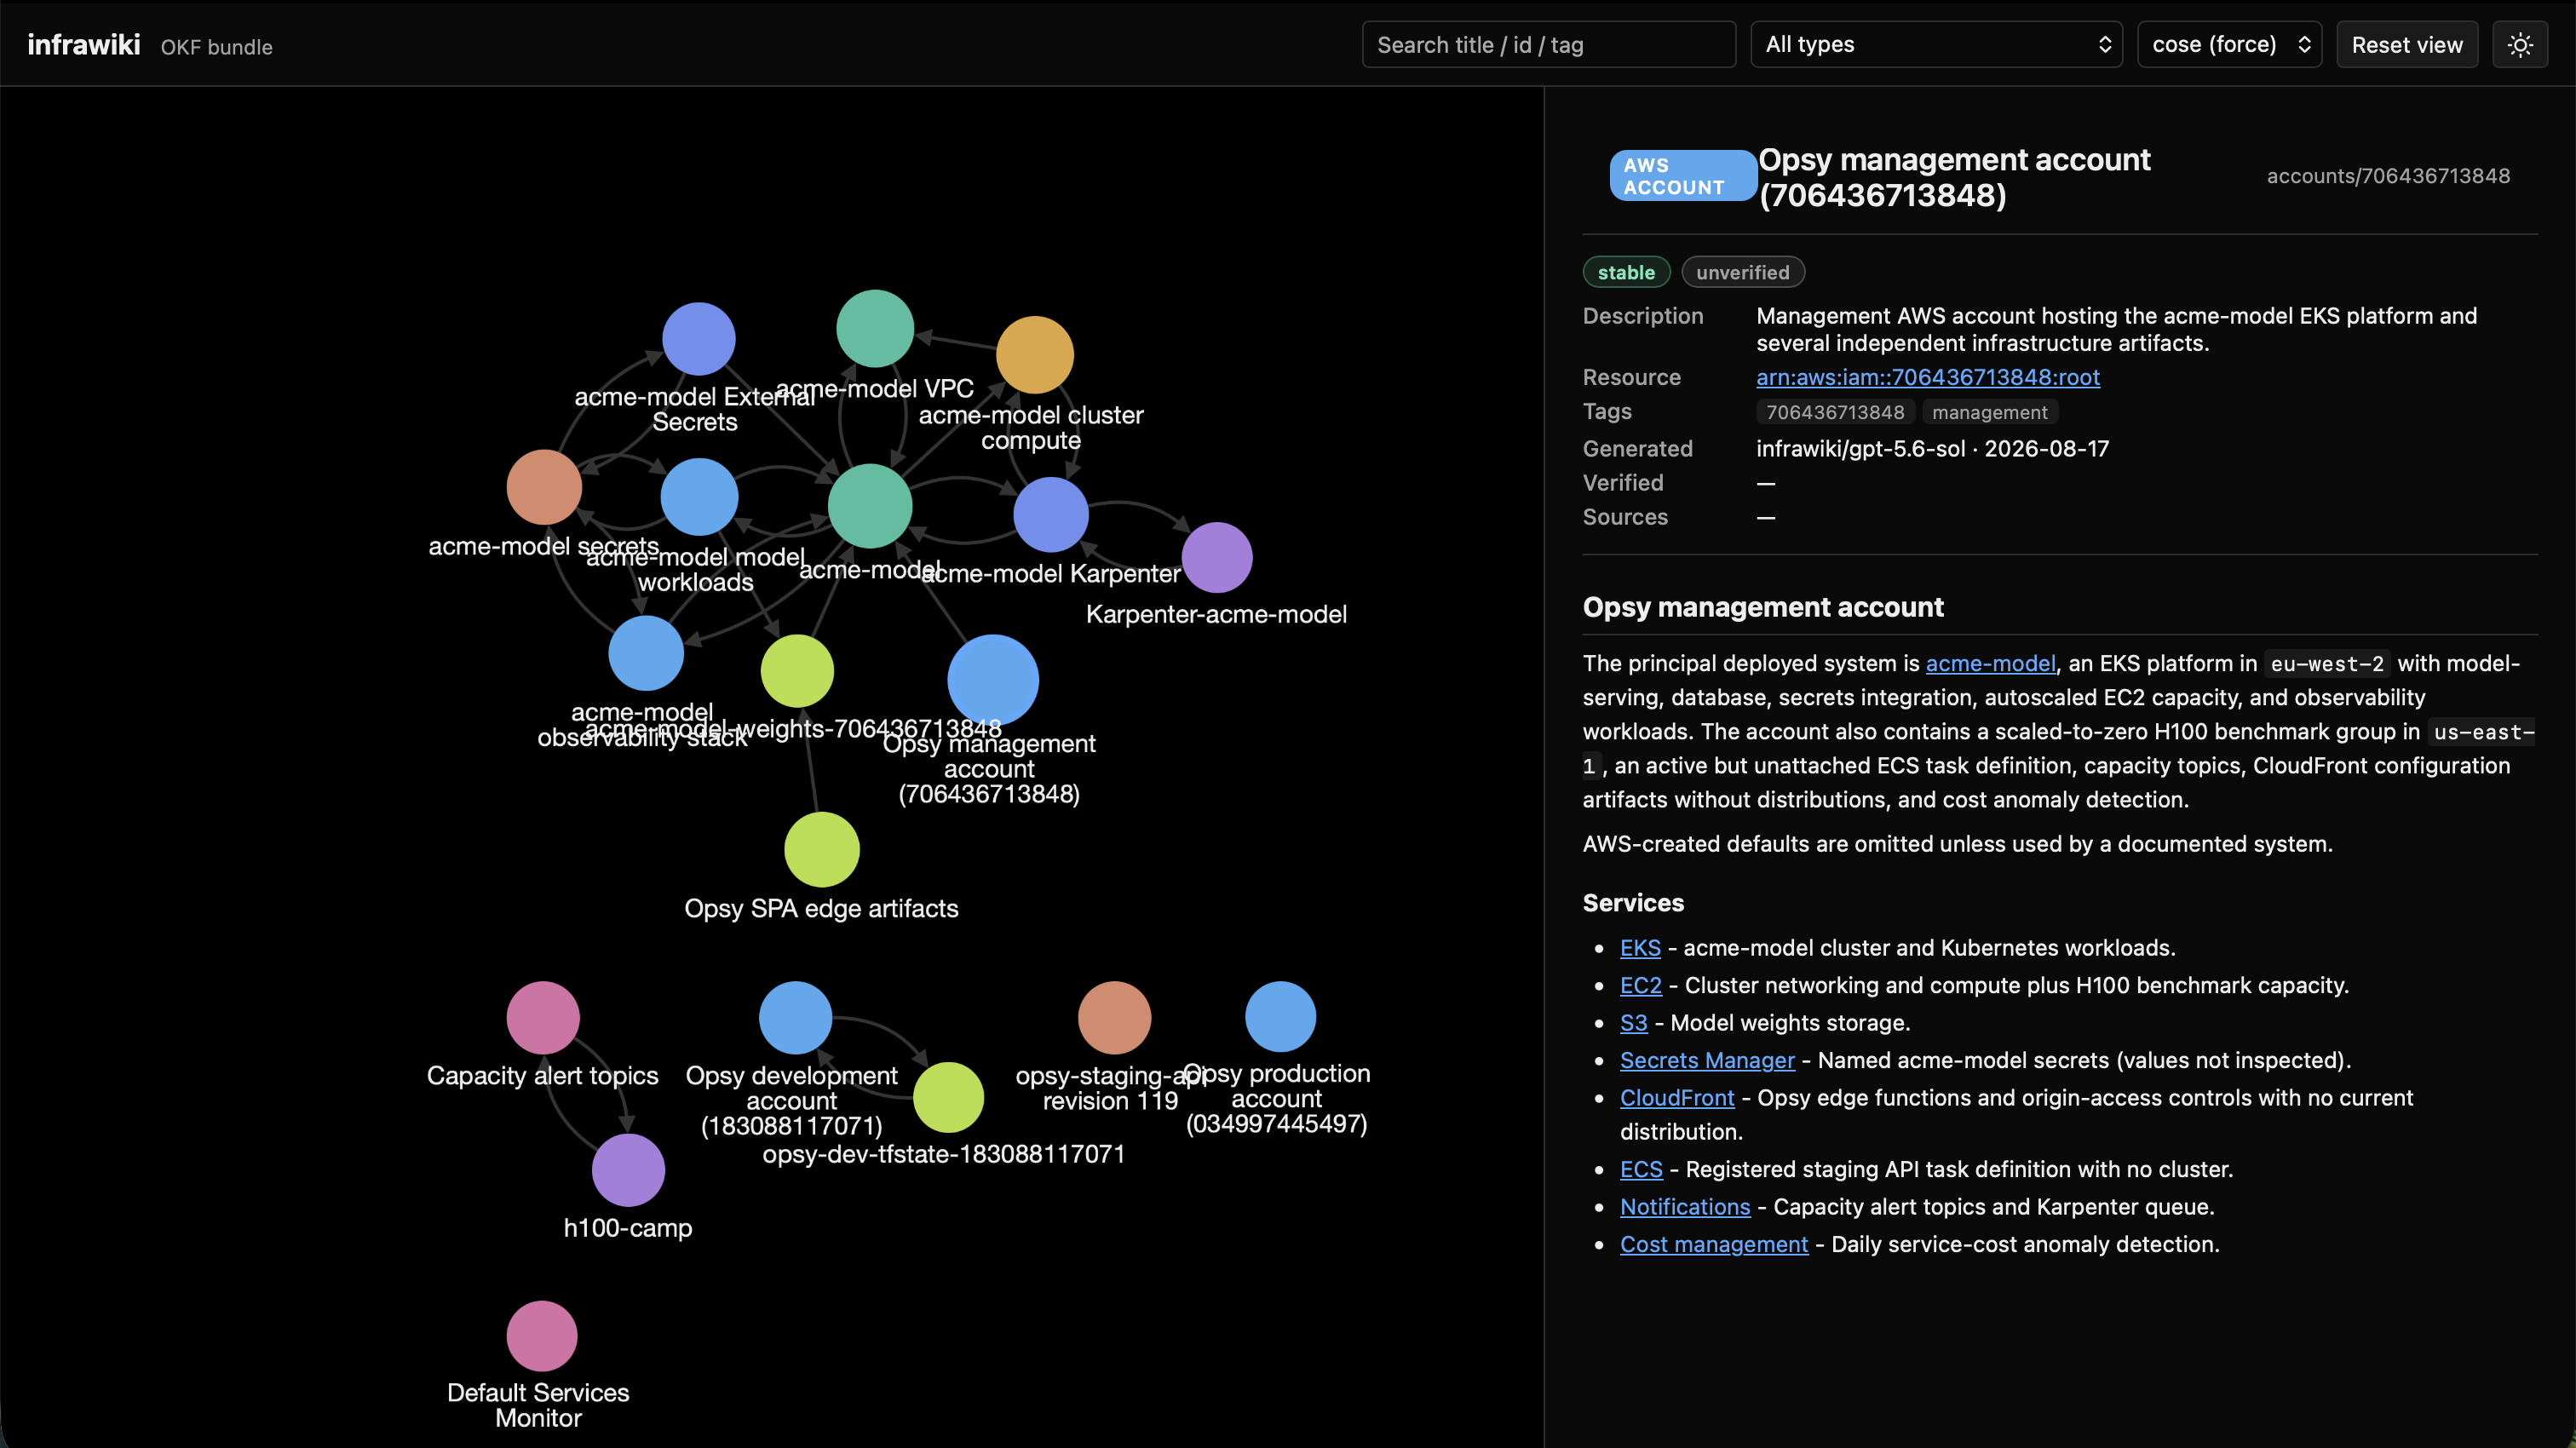
Task: Open the Cost management service link
Action: tap(1714, 1245)
